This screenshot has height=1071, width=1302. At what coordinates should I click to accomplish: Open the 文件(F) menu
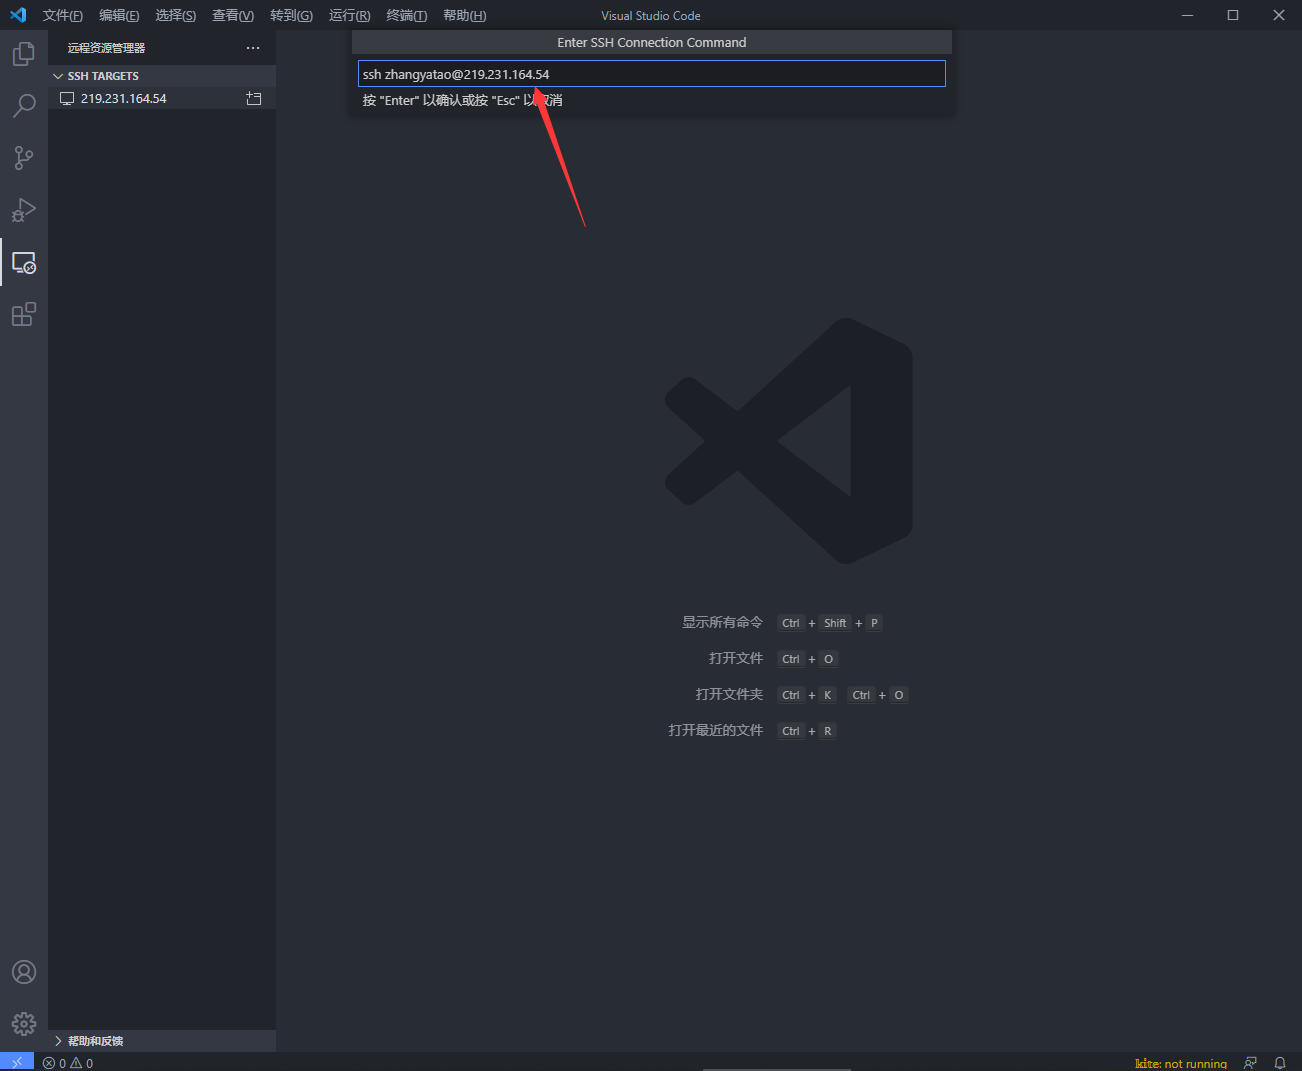[63, 15]
